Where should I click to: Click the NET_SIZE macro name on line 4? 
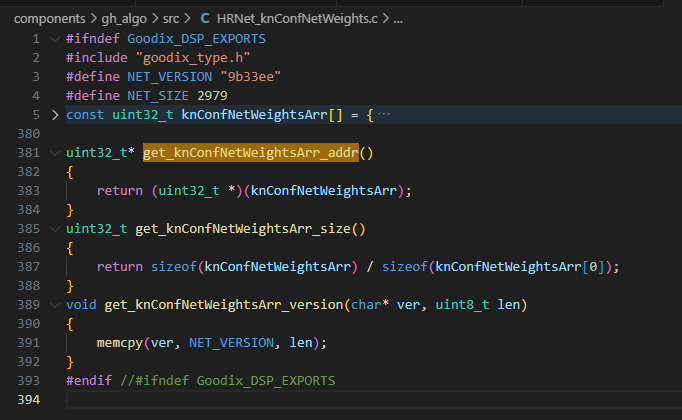tap(158, 96)
